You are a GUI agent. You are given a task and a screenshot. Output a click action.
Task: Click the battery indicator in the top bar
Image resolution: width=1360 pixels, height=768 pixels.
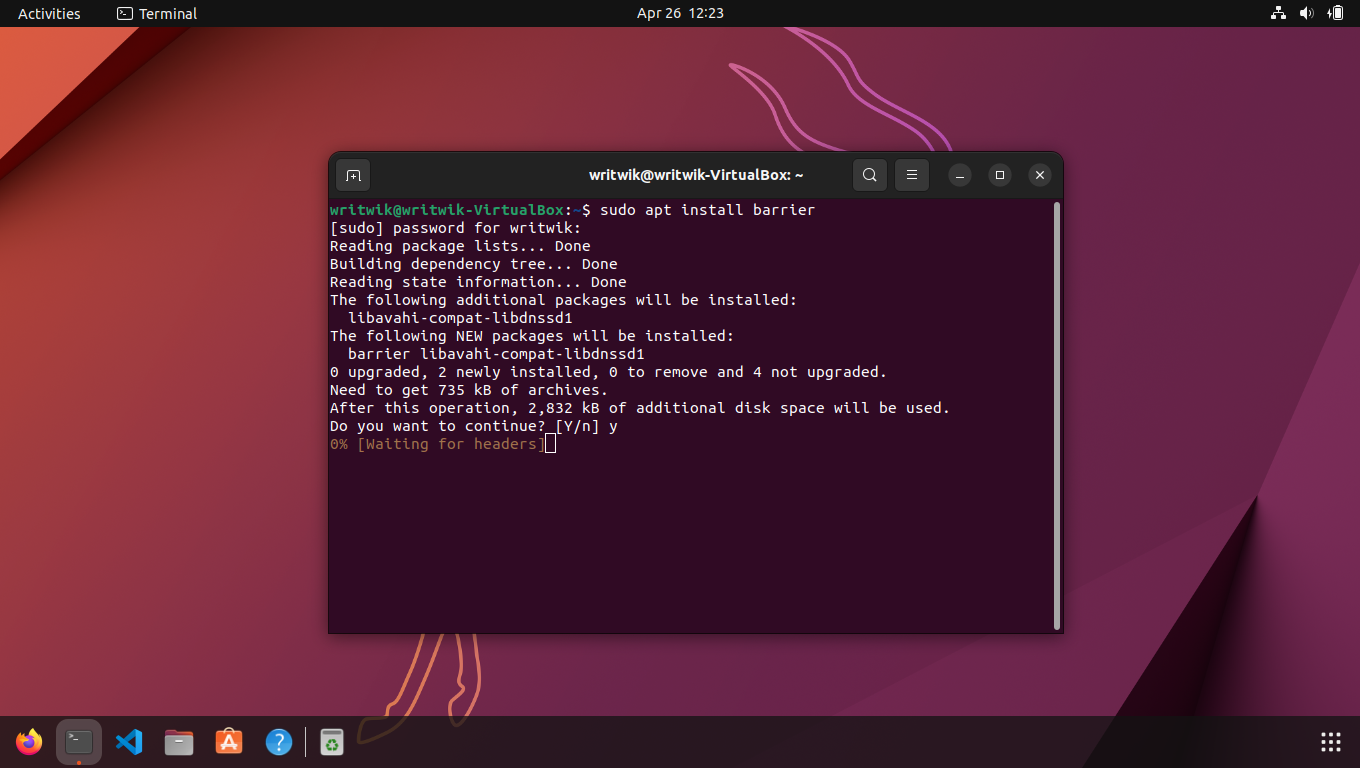[1337, 13]
